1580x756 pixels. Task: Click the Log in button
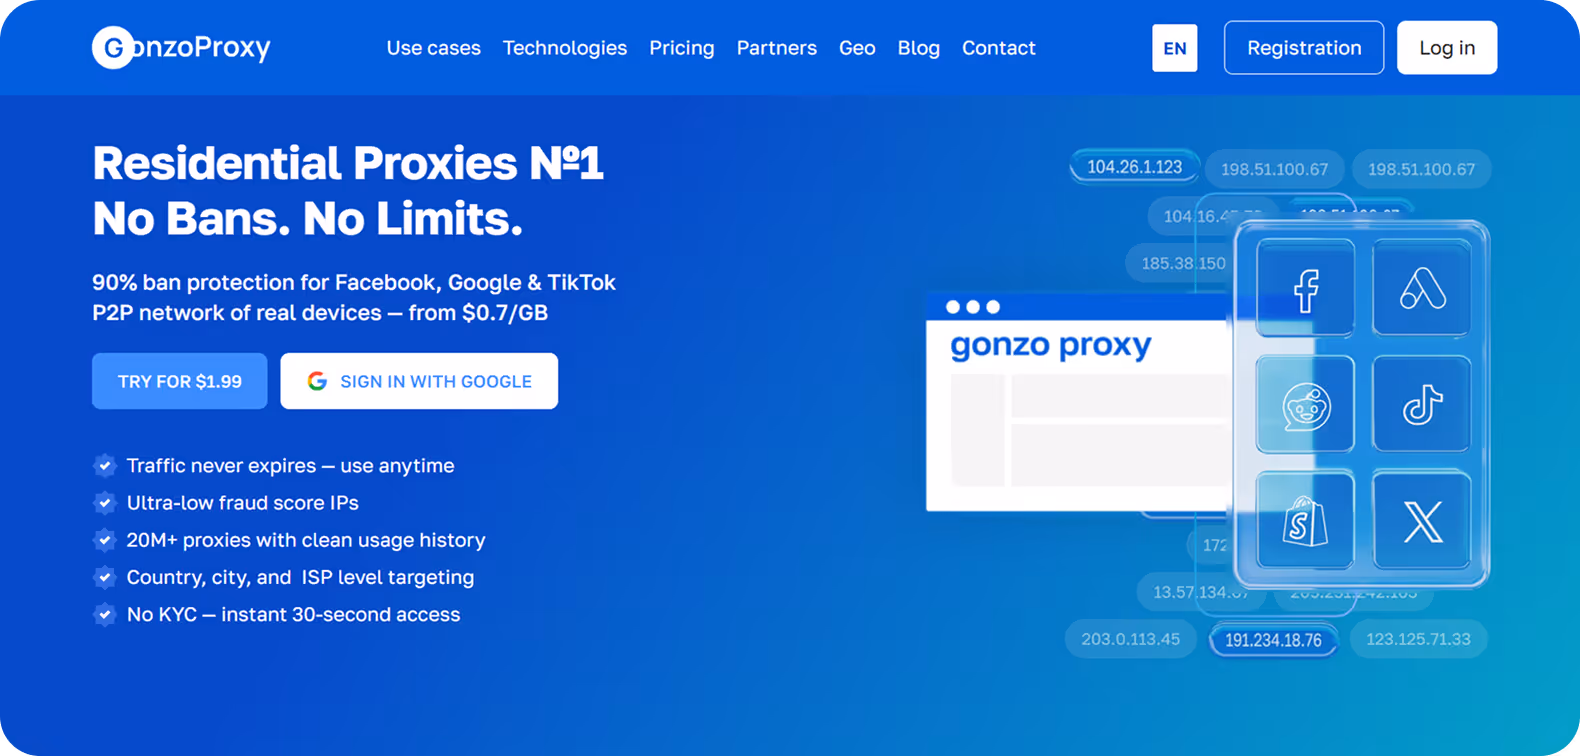[1447, 47]
